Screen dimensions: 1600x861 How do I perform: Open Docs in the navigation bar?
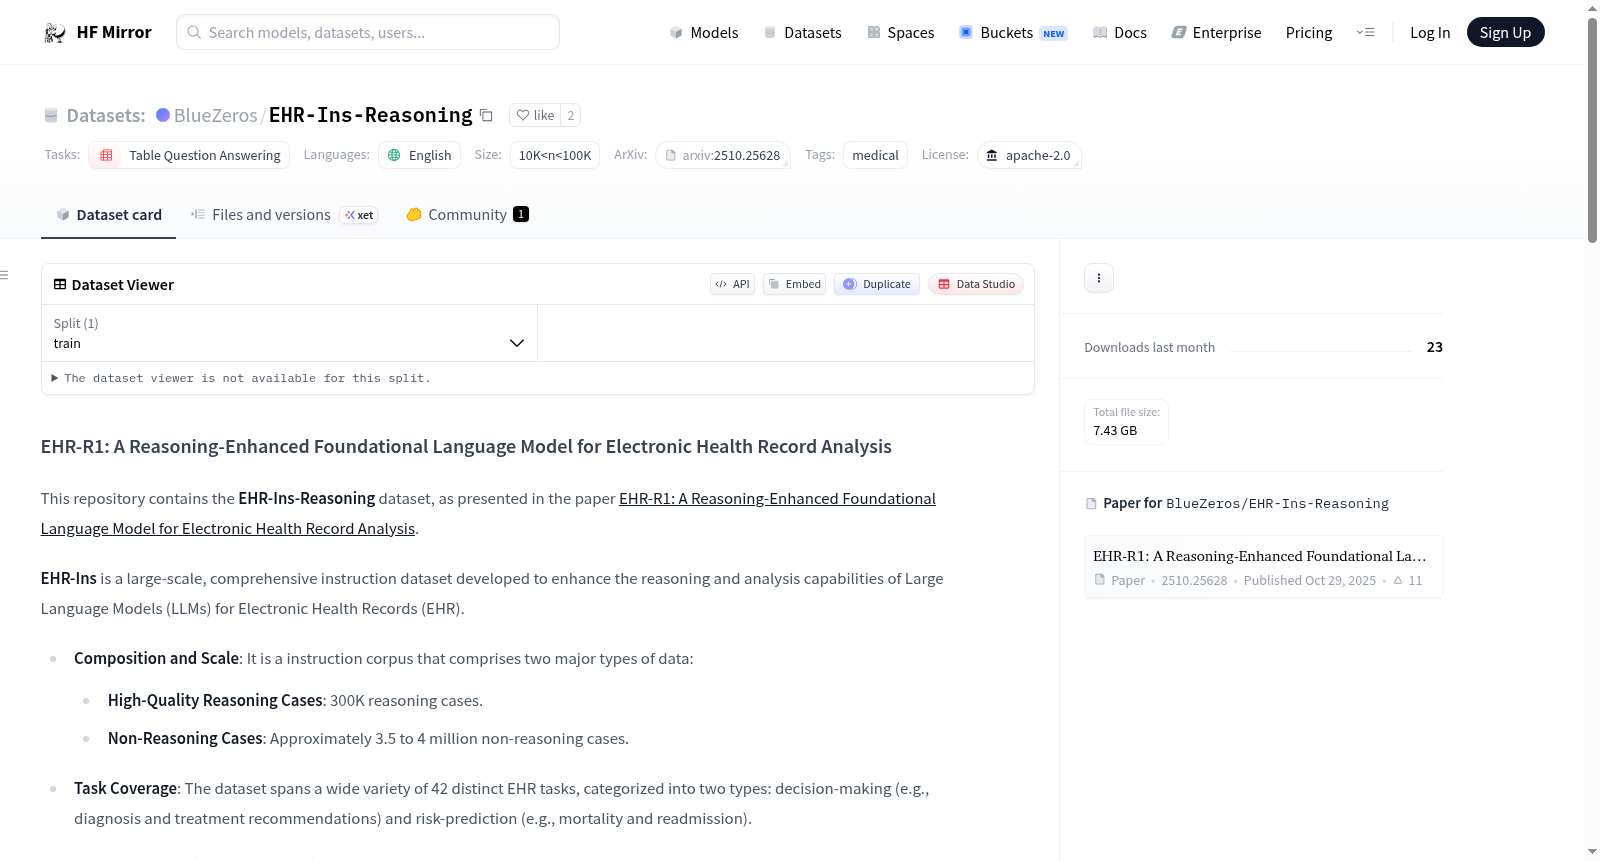(1119, 33)
